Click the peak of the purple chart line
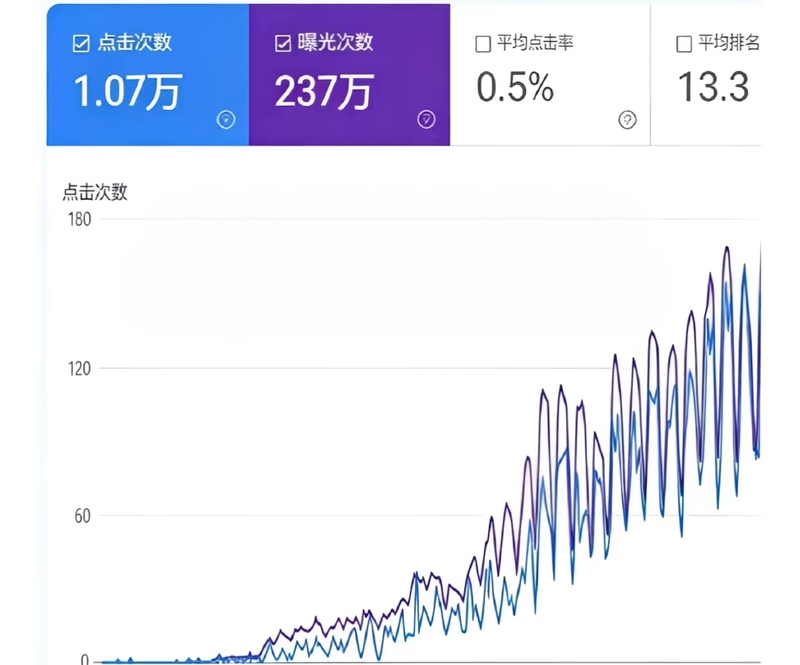 point(726,245)
